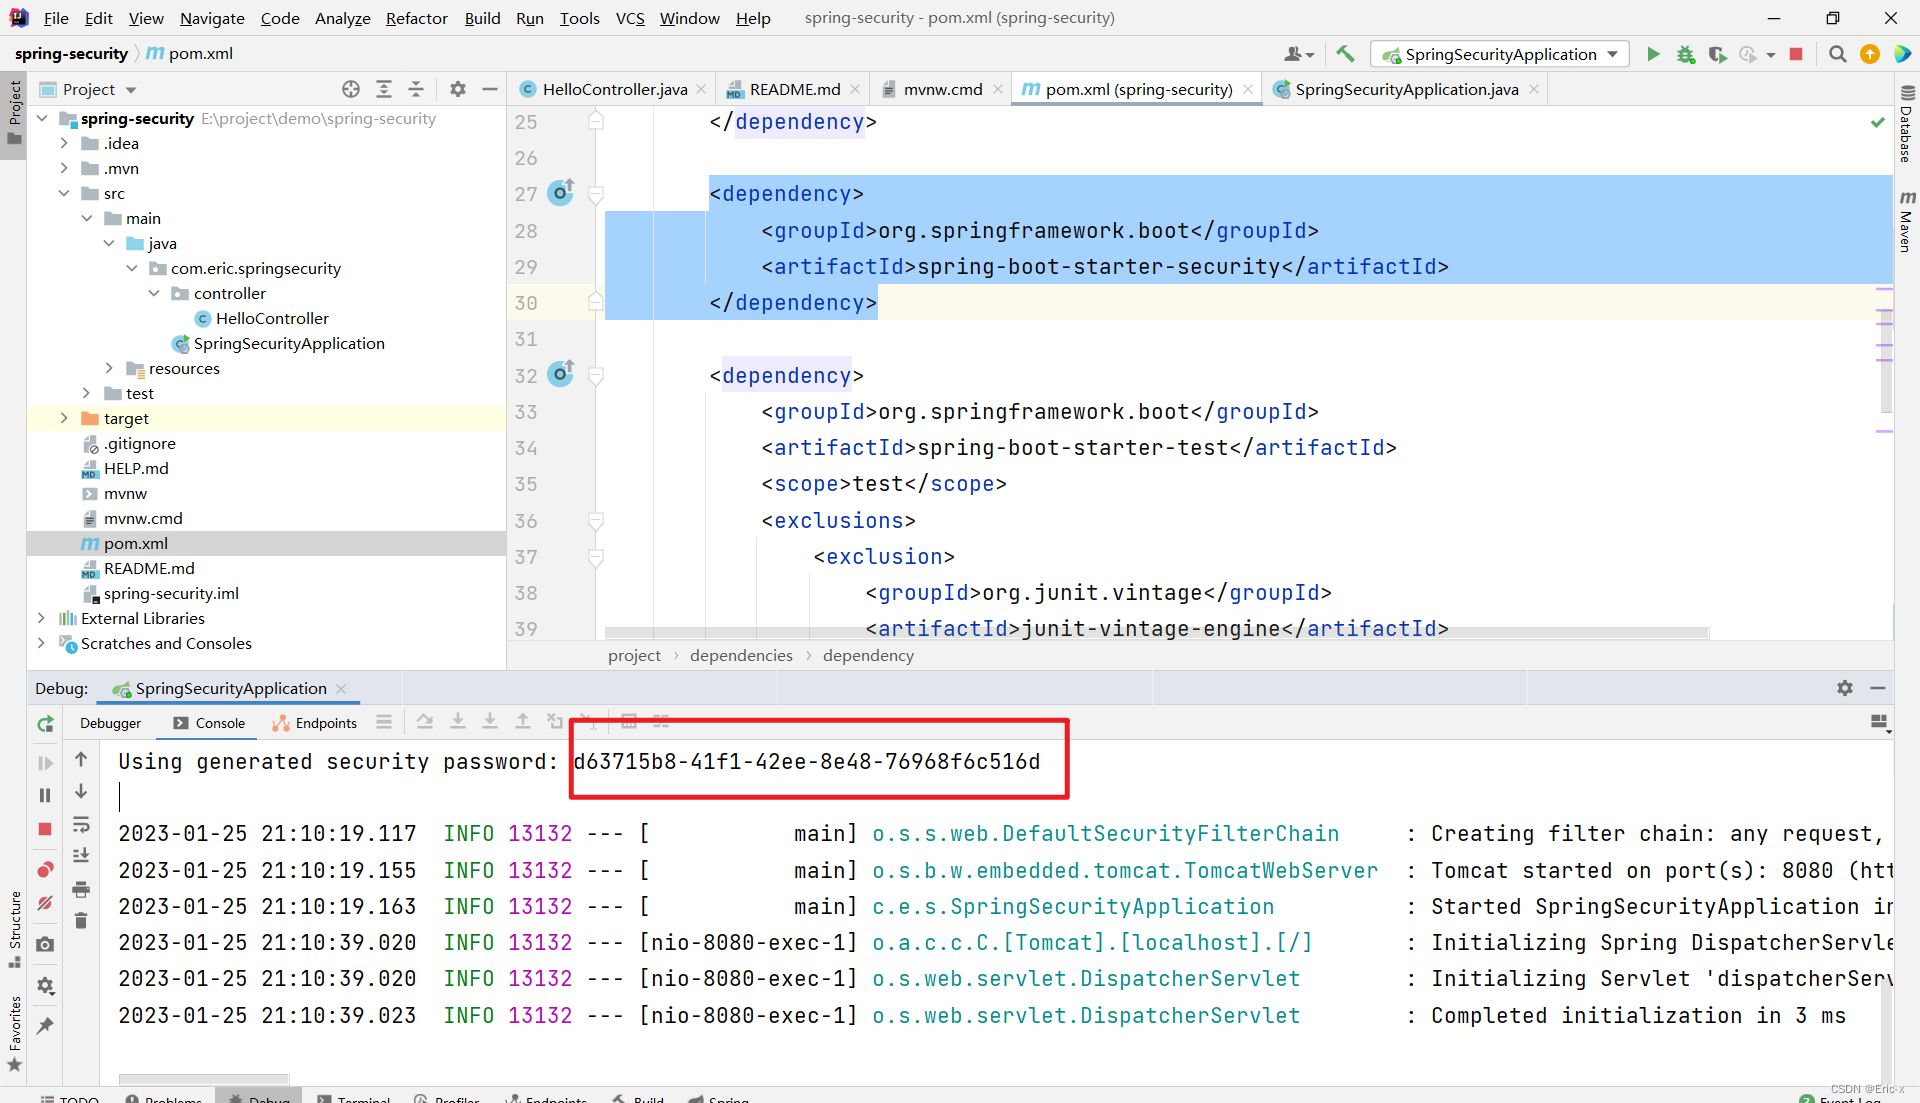This screenshot has height=1103, width=1920.
Task: Click the line 27 gutter bean icon
Action: [x=561, y=192]
